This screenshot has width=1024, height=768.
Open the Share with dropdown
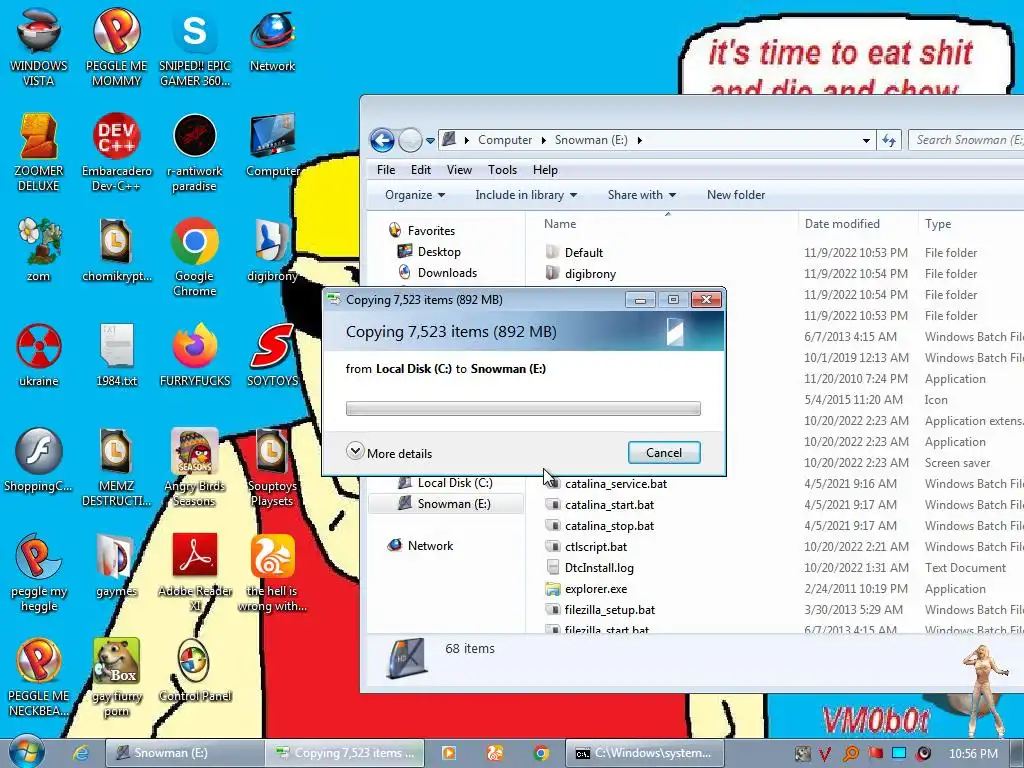(x=641, y=195)
